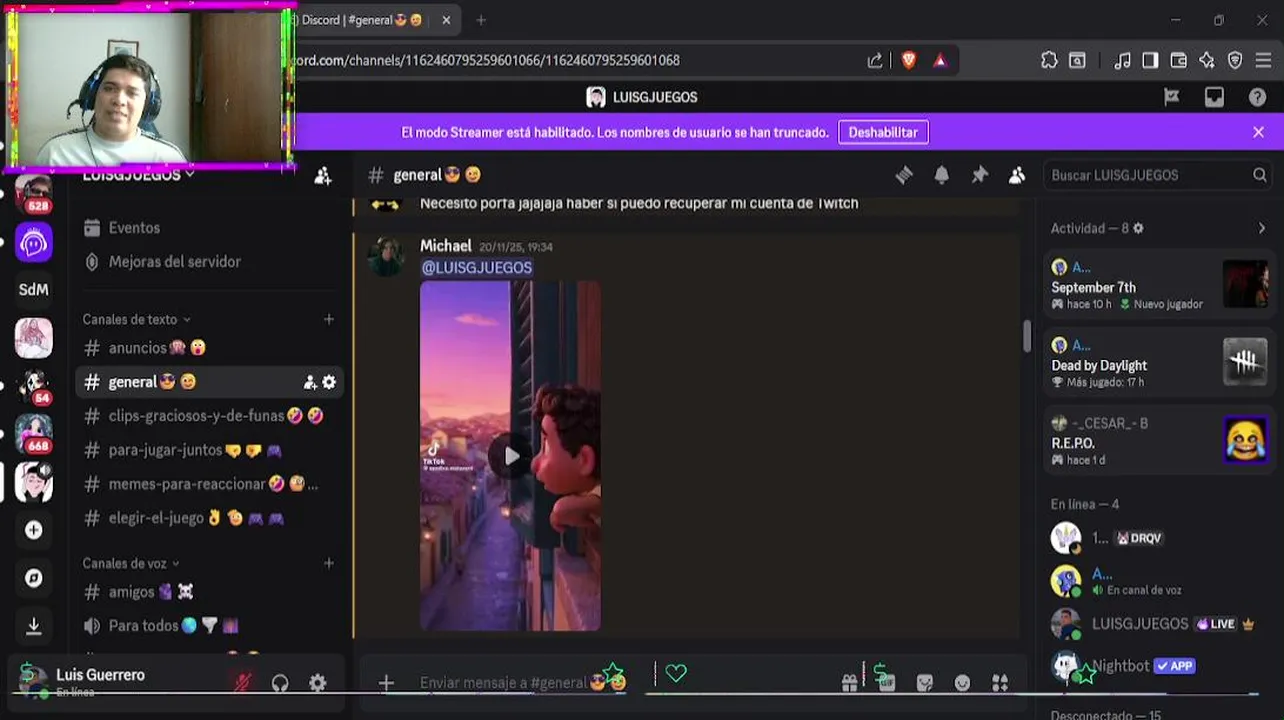Add a server plus icon
Image resolution: width=1284 pixels, height=720 pixels.
click(x=33, y=530)
